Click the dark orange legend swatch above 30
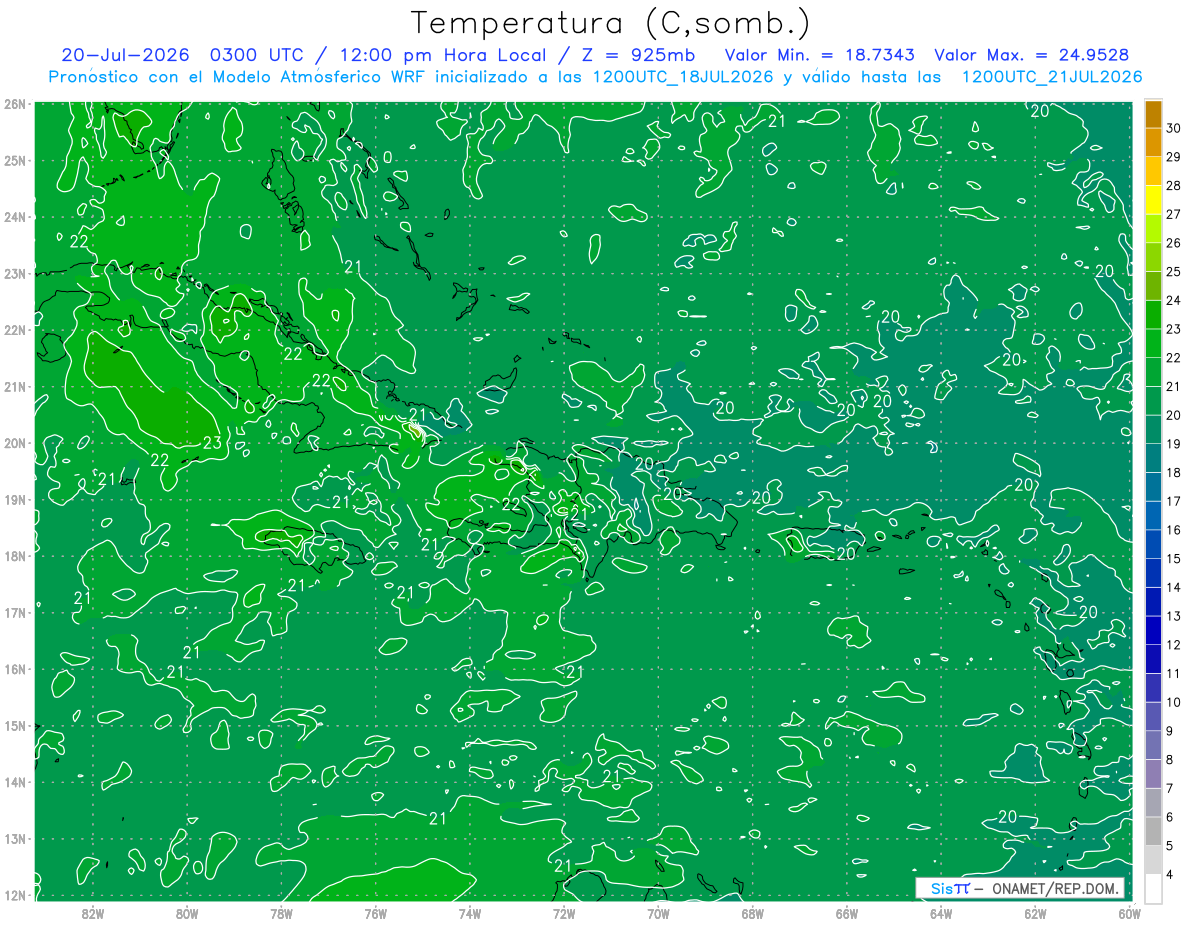The width and height of the screenshot is (1200, 927). click(x=1153, y=113)
